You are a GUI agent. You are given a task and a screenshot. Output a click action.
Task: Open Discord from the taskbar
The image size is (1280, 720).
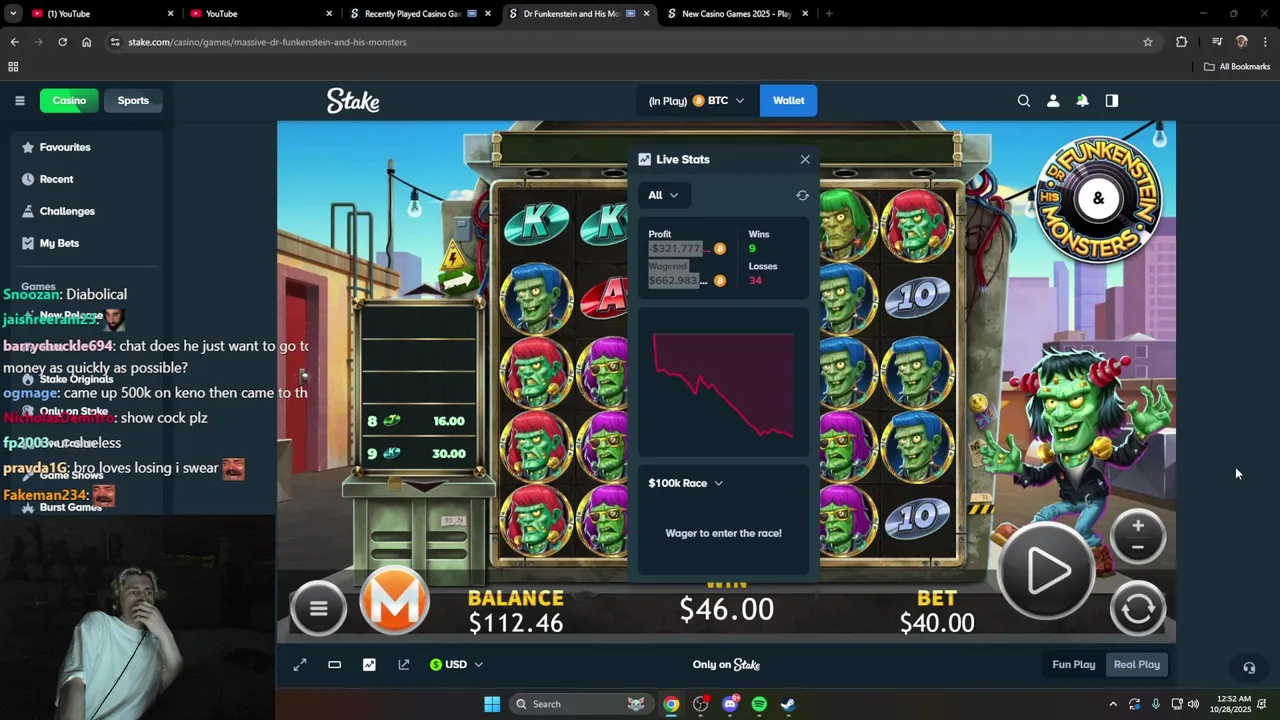pos(730,704)
